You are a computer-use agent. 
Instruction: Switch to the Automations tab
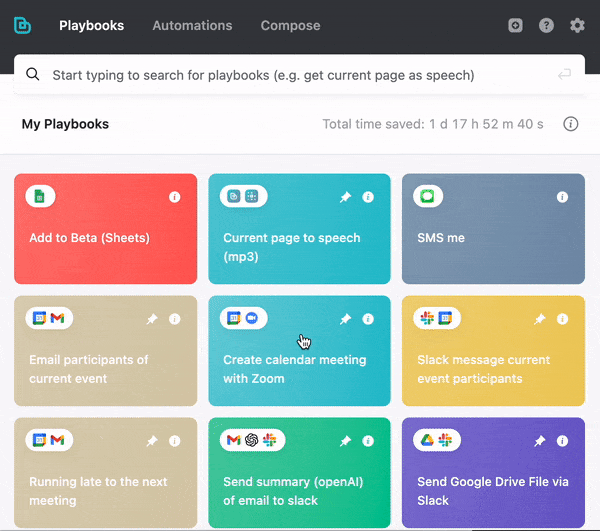(192, 26)
